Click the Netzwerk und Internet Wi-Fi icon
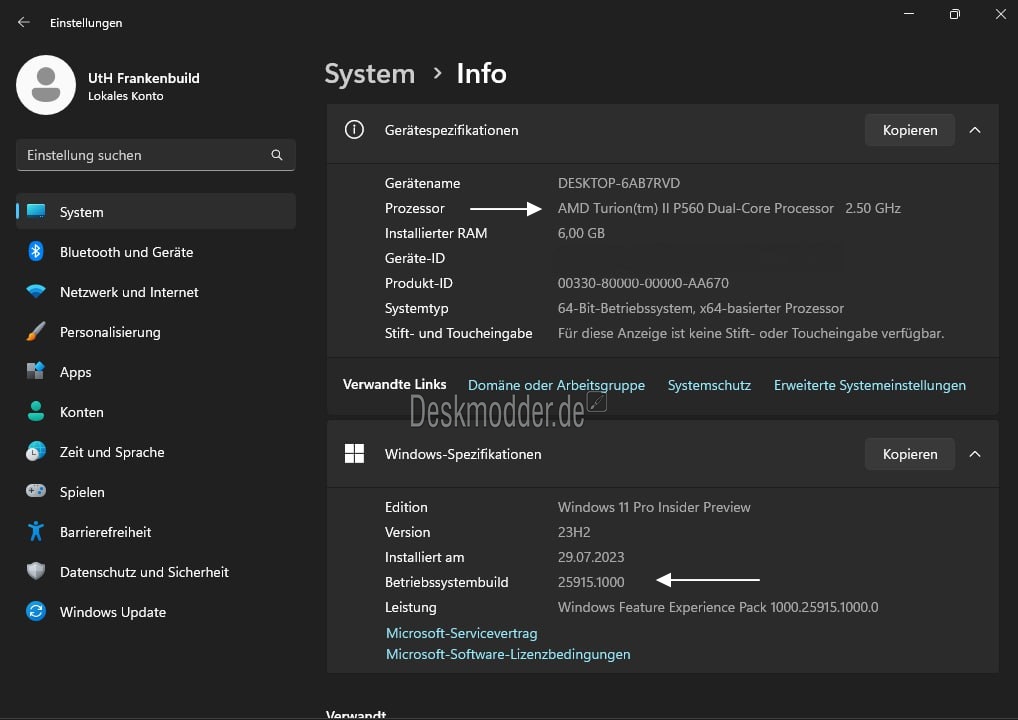Screen dimensions: 1018x720 [x=36, y=292]
